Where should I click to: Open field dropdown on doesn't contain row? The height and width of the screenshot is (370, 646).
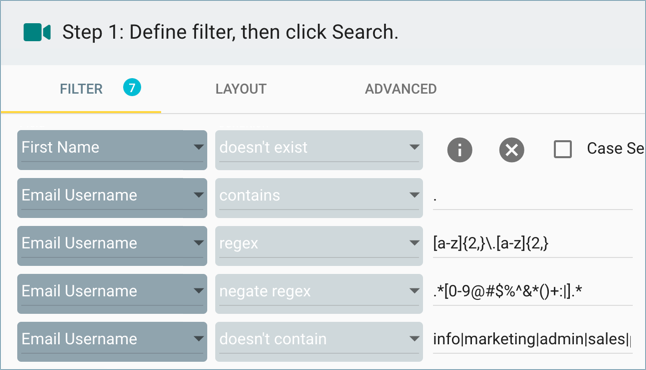pos(112,342)
